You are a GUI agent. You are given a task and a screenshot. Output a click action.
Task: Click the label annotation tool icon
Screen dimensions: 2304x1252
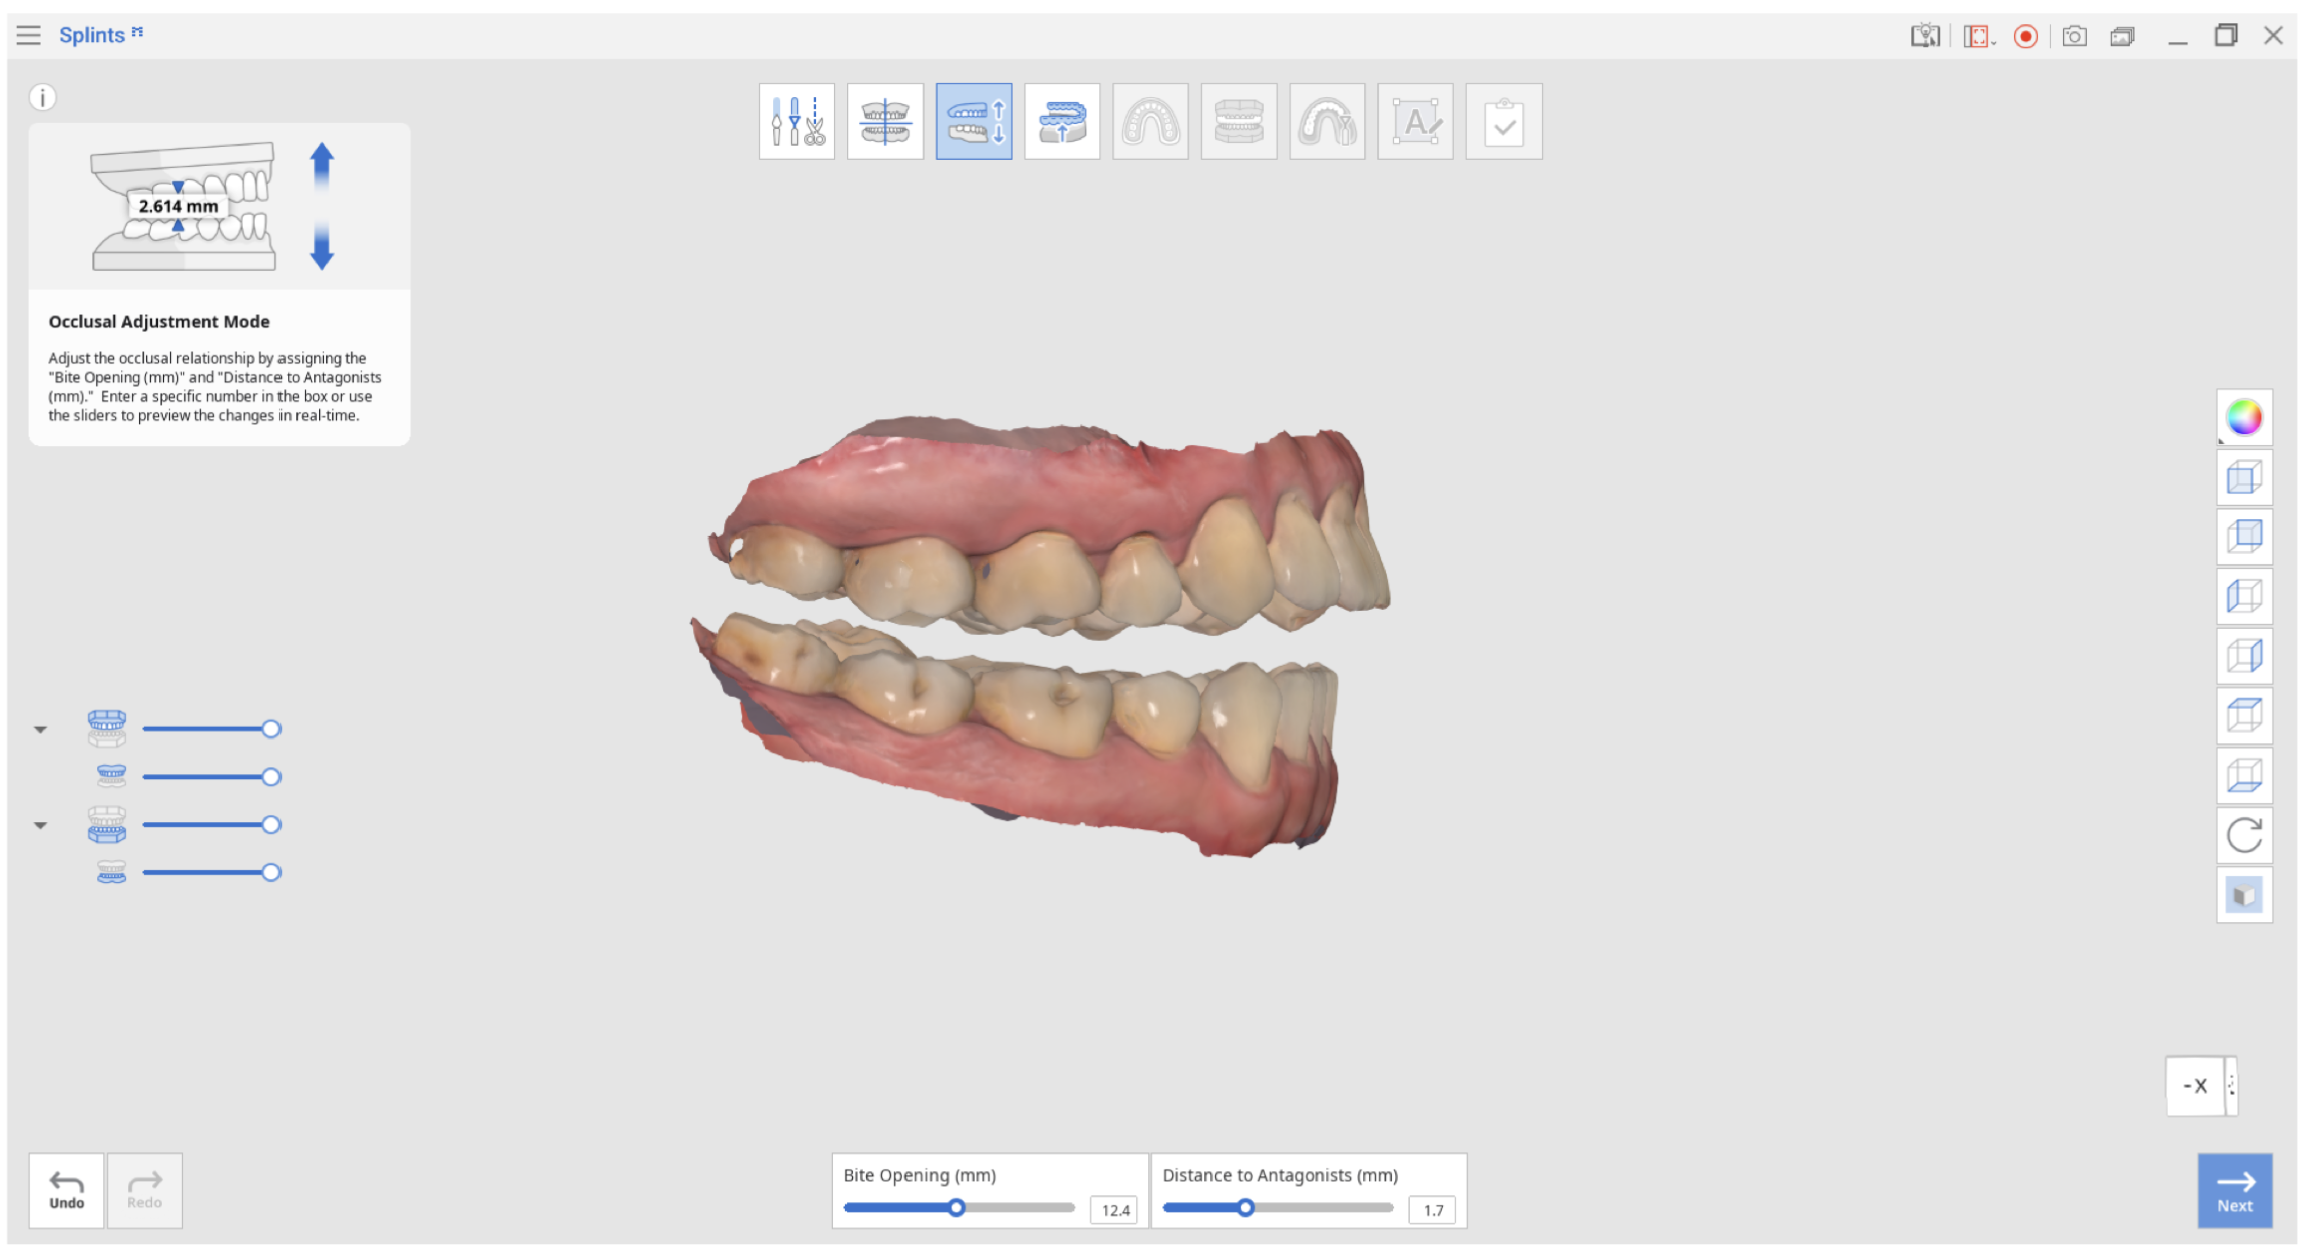(x=1415, y=120)
